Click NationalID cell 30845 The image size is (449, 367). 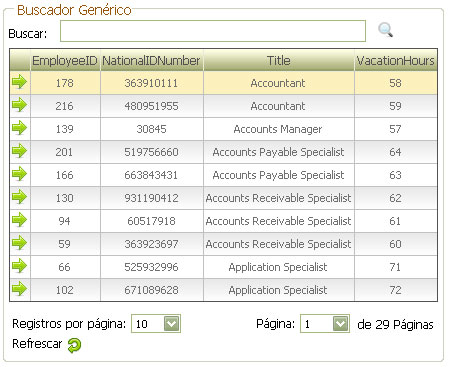tap(151, 129)
